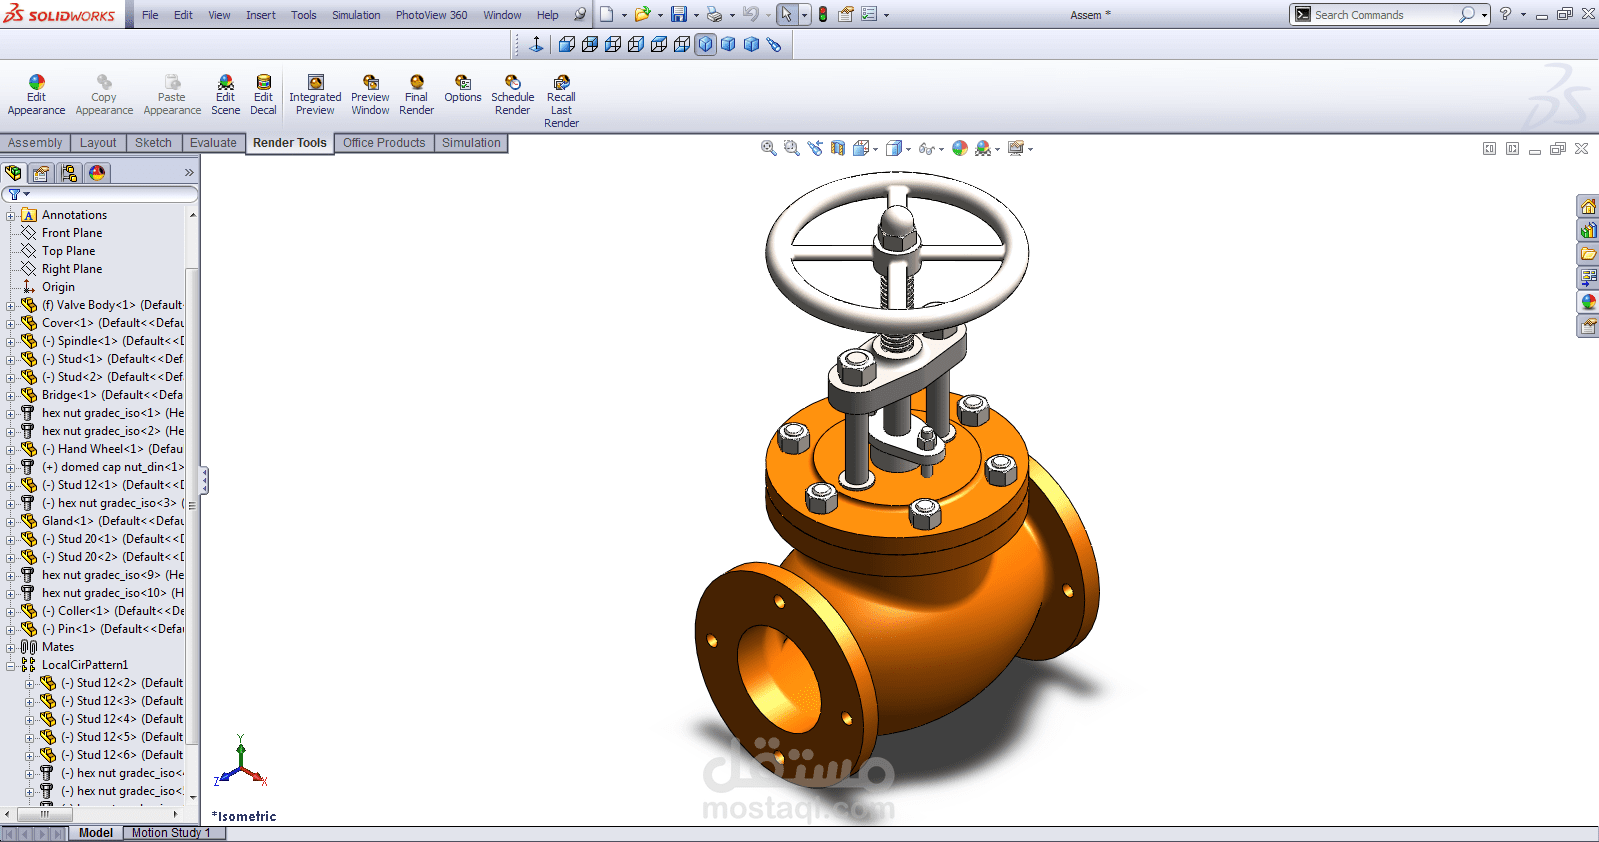
Task: Select the Front Plane item
Action: [x=72, y=233]
